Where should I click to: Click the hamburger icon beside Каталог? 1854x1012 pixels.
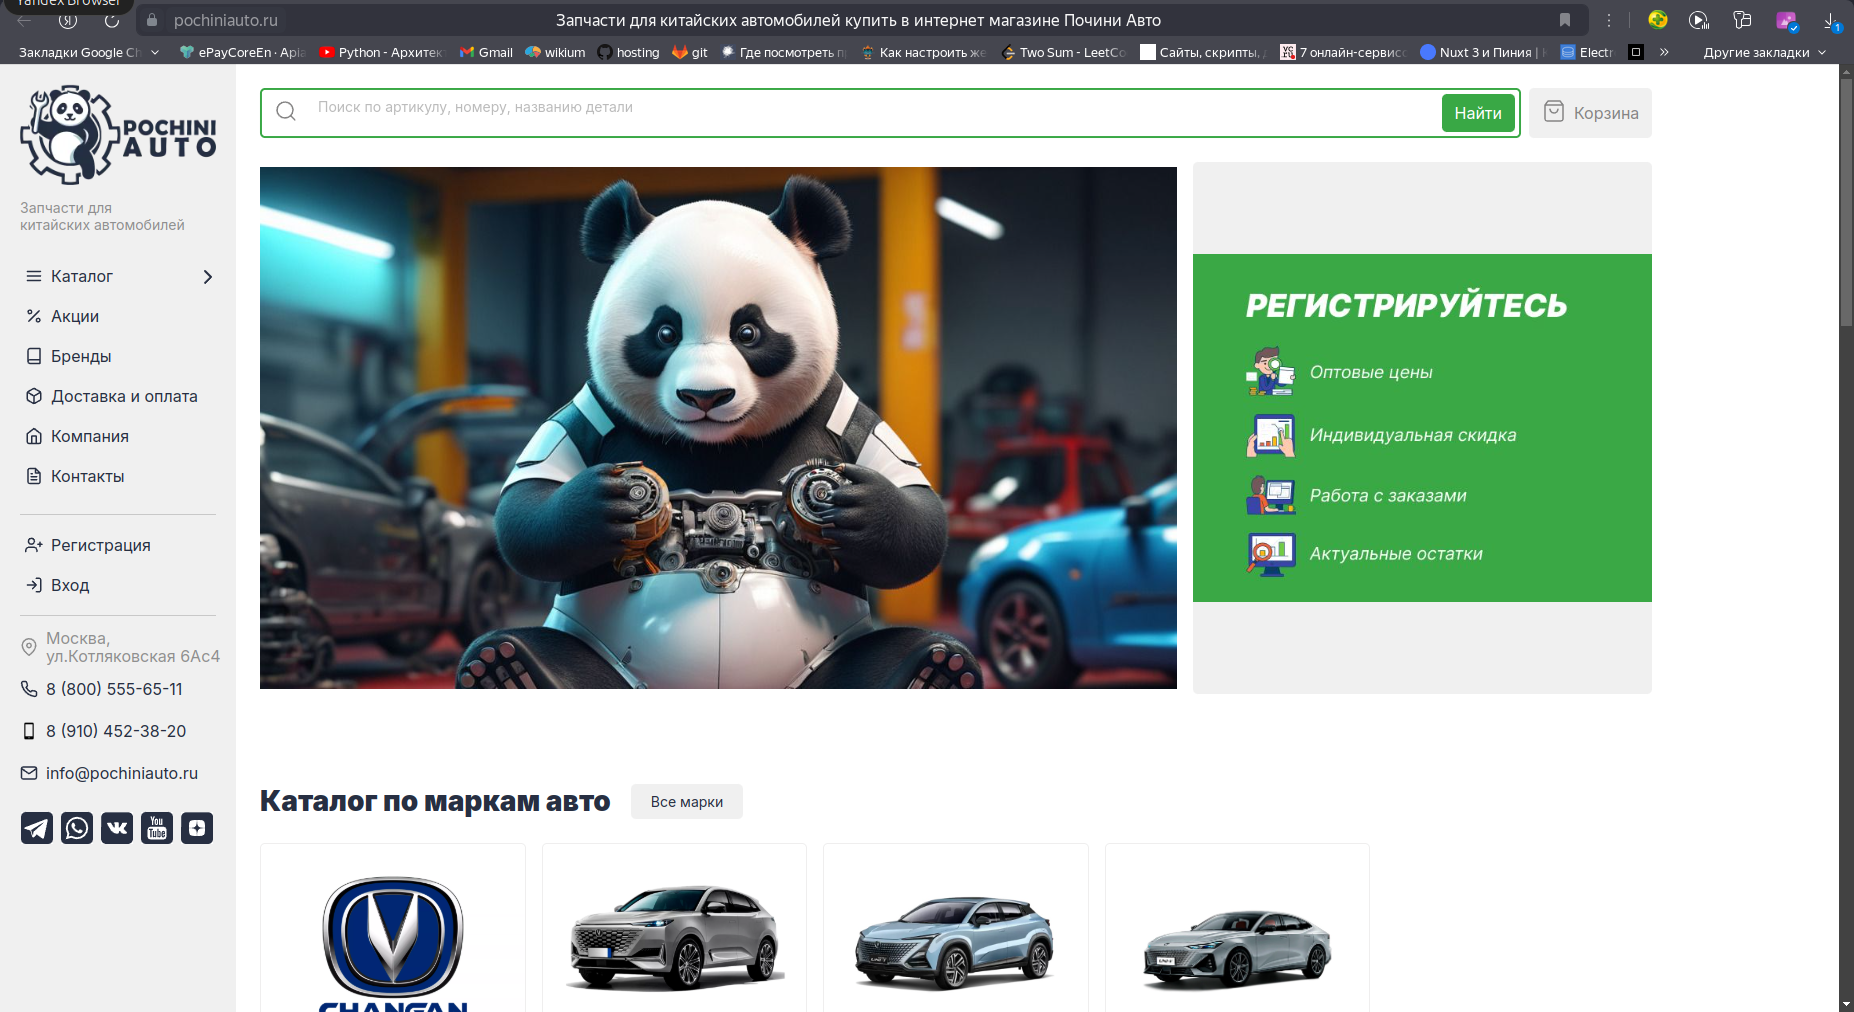tap(34, 276)
